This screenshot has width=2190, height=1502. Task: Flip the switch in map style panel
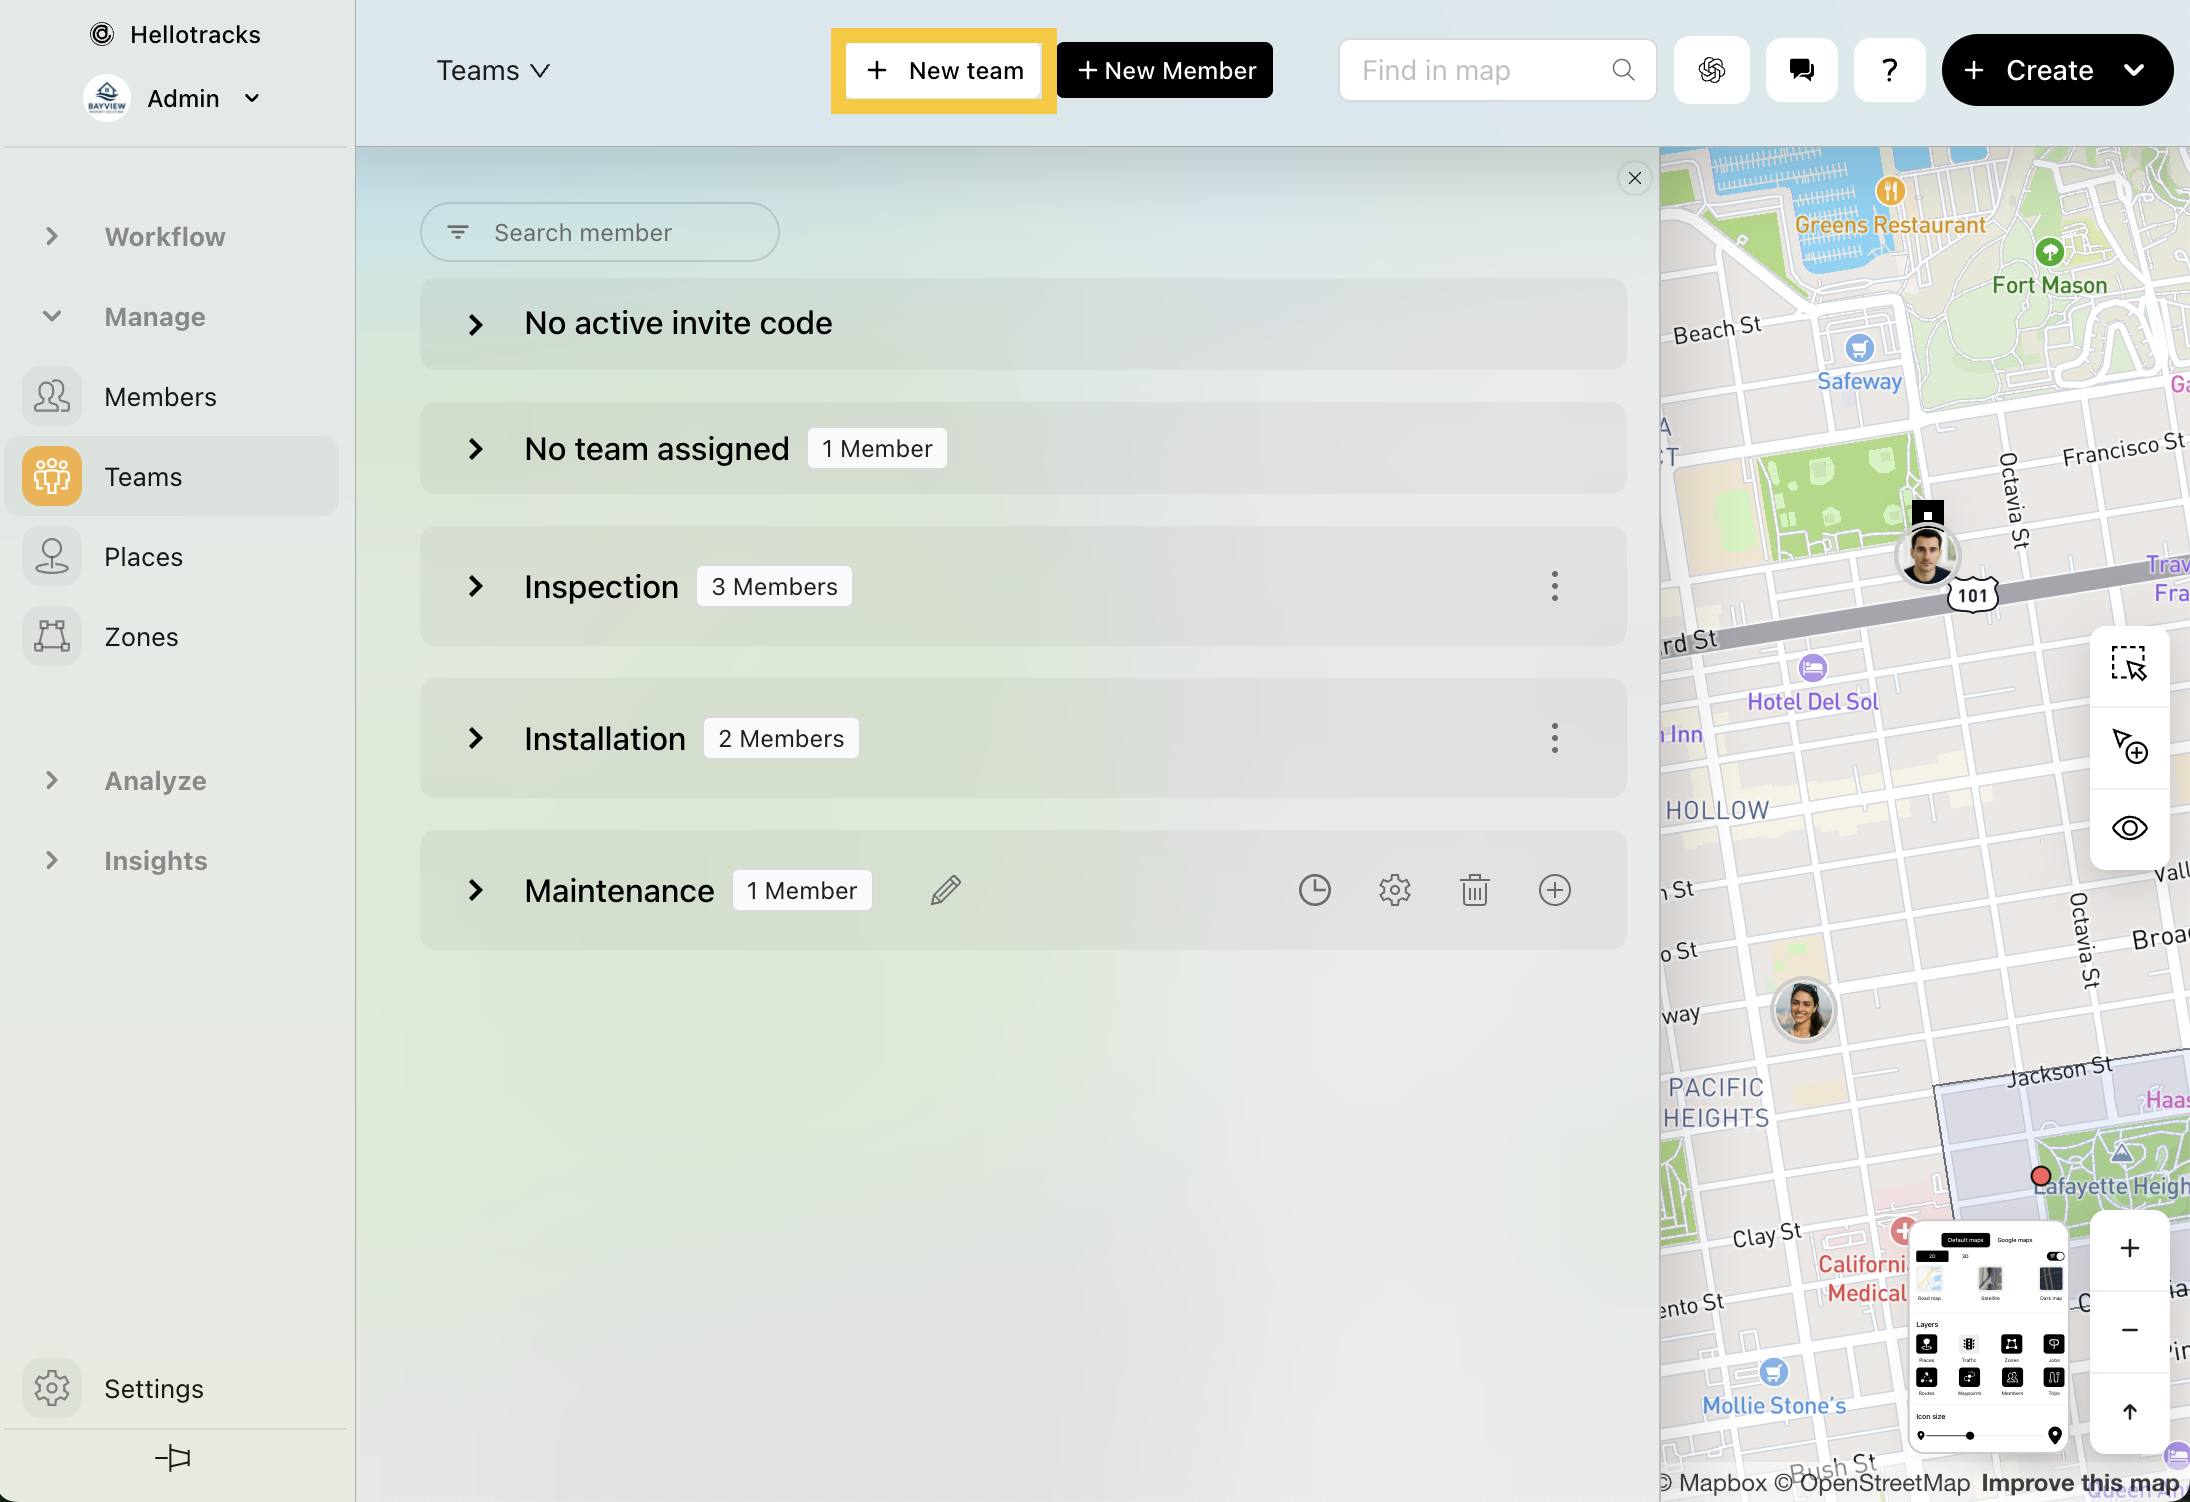coord(2055,1256)
